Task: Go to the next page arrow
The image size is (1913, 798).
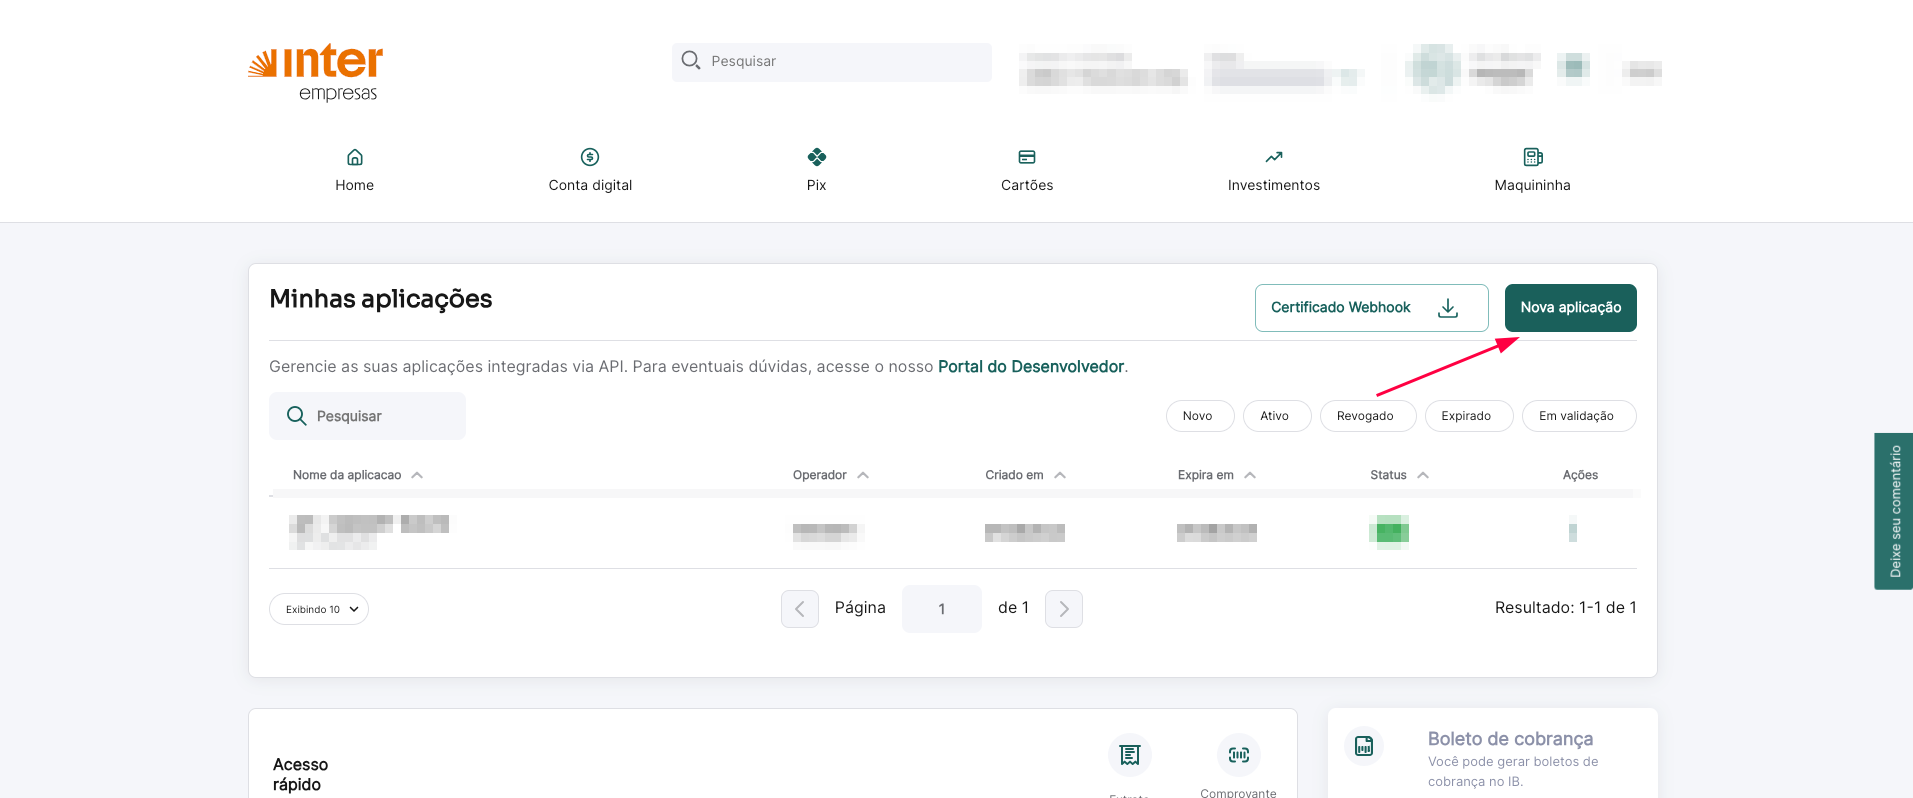Action: [x=1064, y=609]
